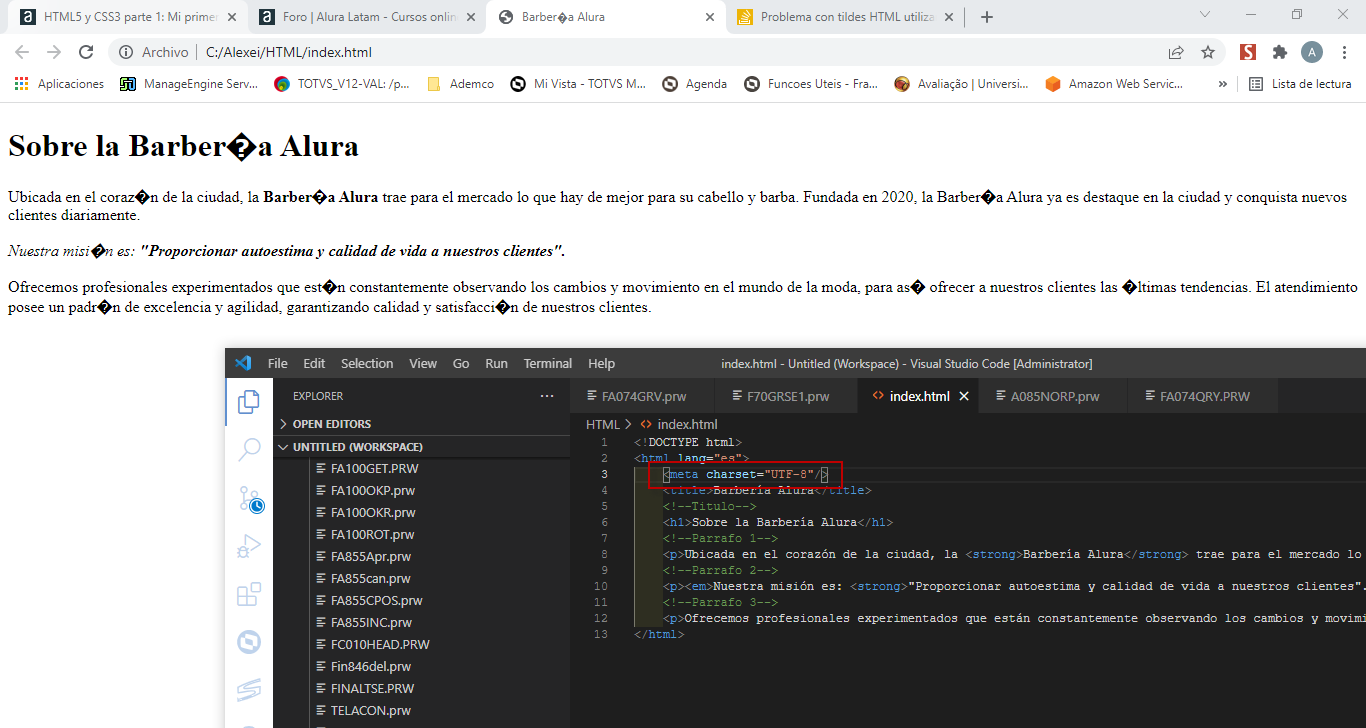1366x728 pixels.
Task: Open the Go menu in VS Code
Action: (x=461, y=363)
